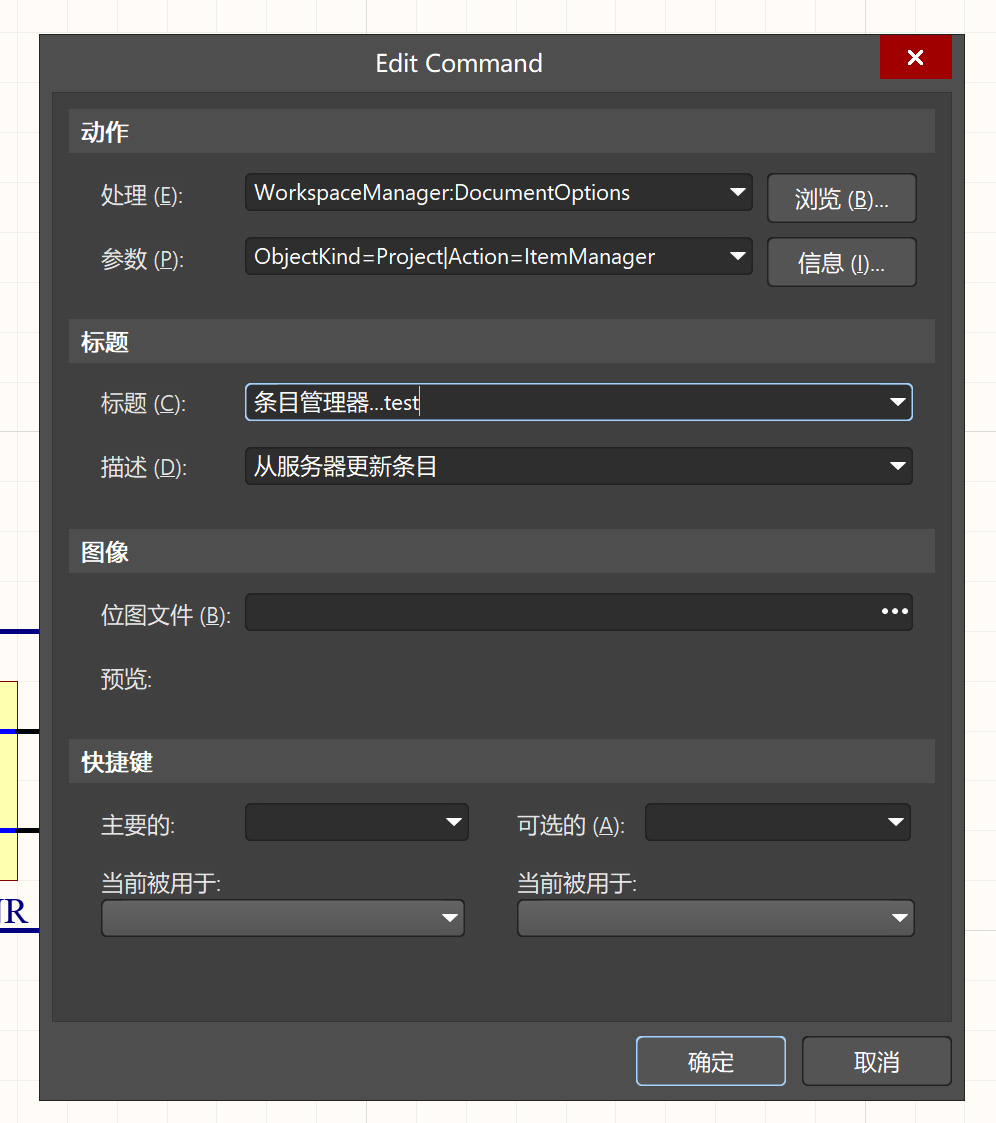Open the 参数 parameters dropdown arrow
This screenshot has height=1123, width=996.
click(738, 256)
